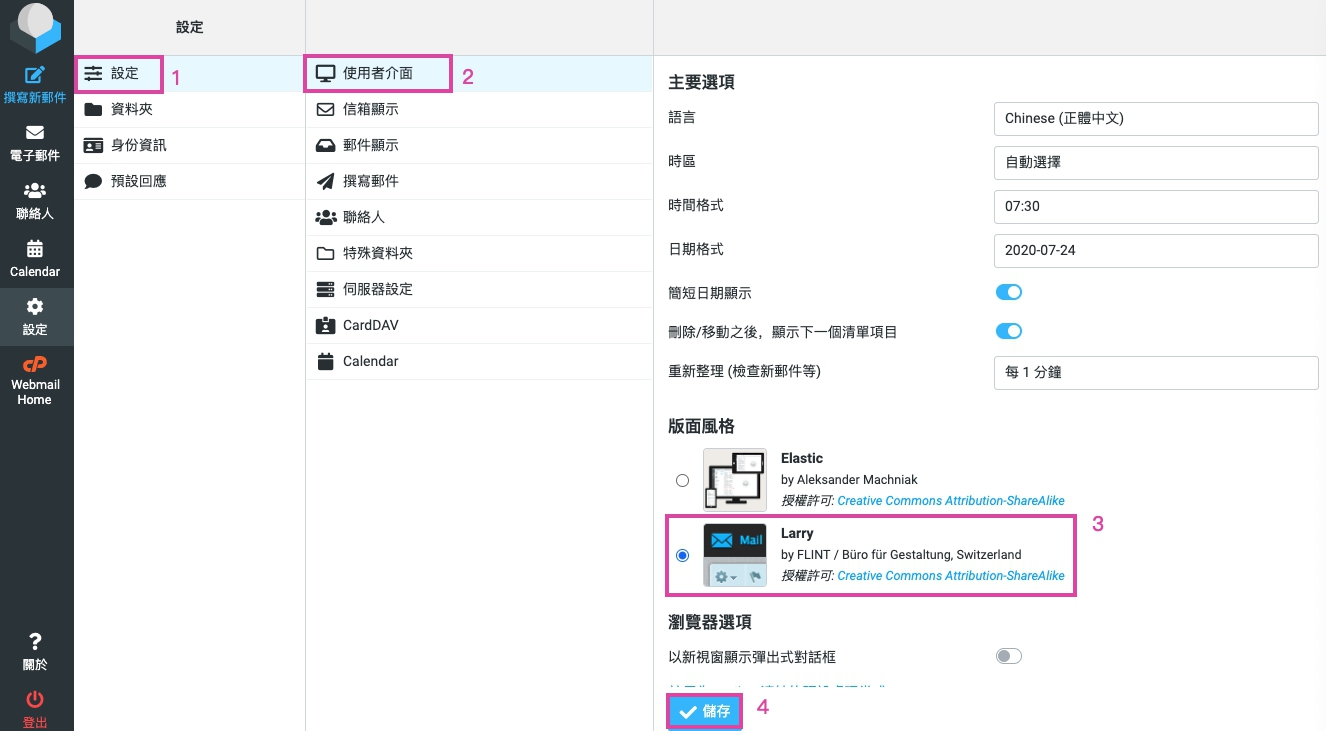
Task: Click the 撰寫新郵件 compose icon
Action: 35,75
